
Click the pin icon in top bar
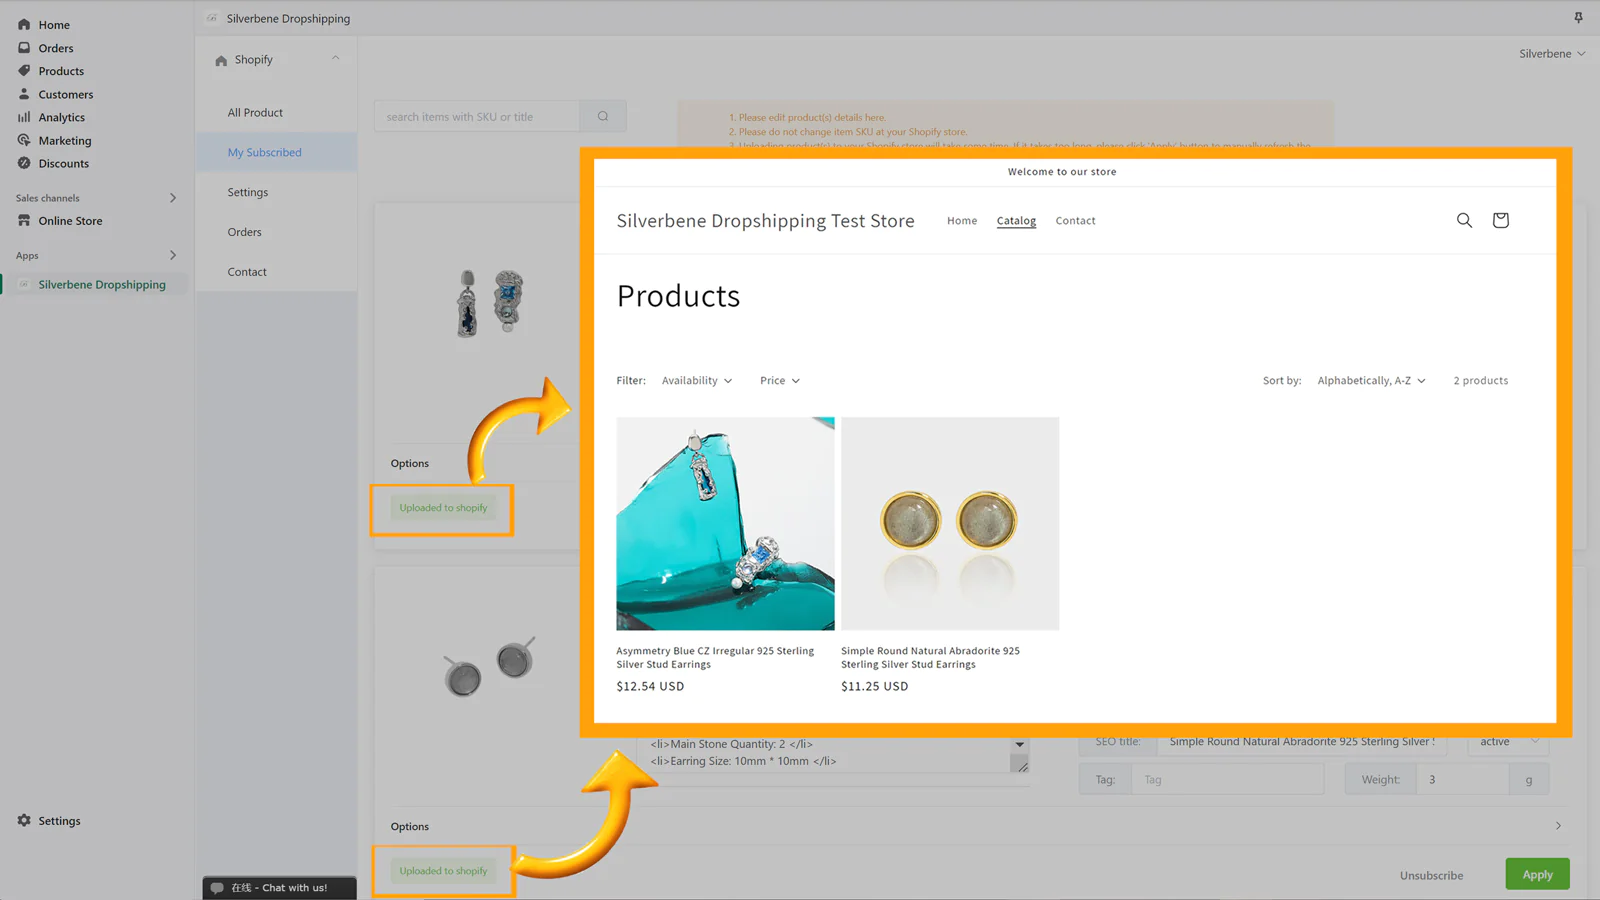[1578, 18]
